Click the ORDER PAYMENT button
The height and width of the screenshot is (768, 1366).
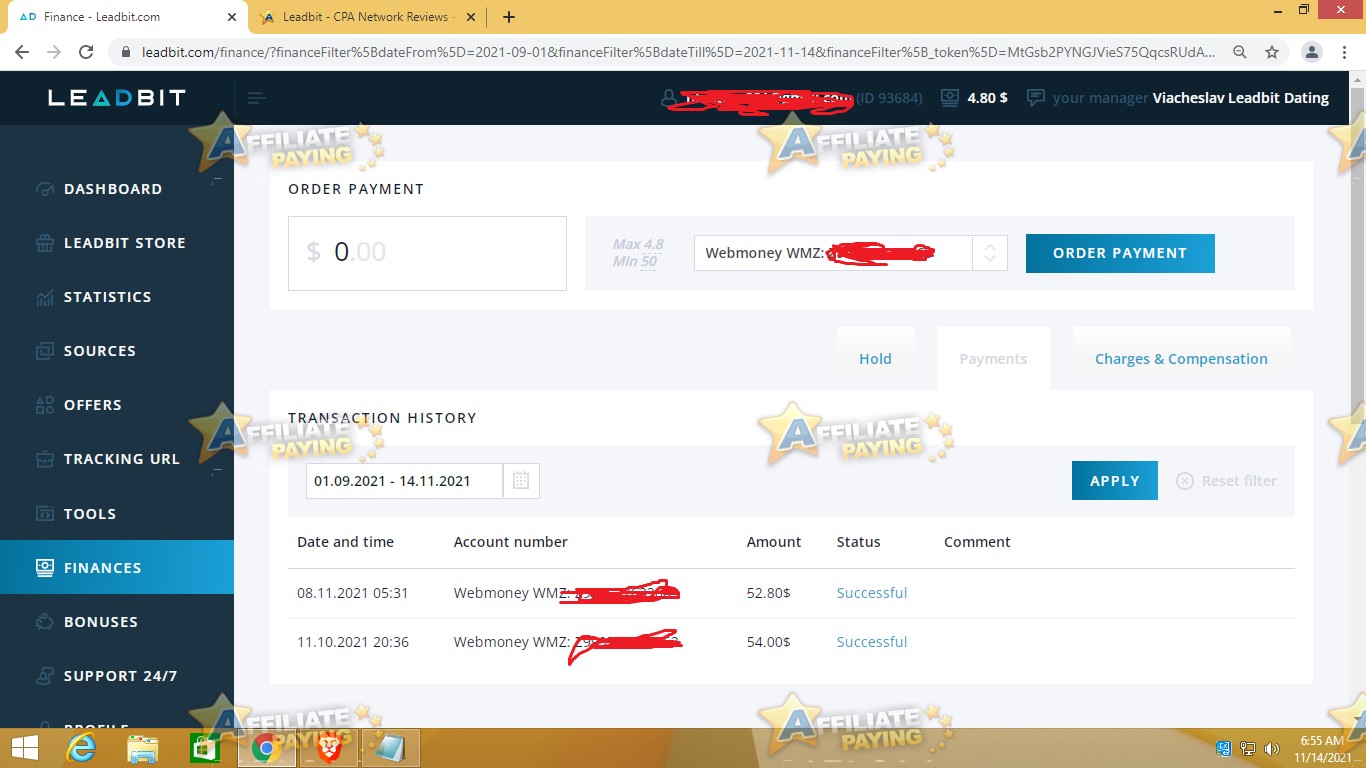click(1120, 253)
